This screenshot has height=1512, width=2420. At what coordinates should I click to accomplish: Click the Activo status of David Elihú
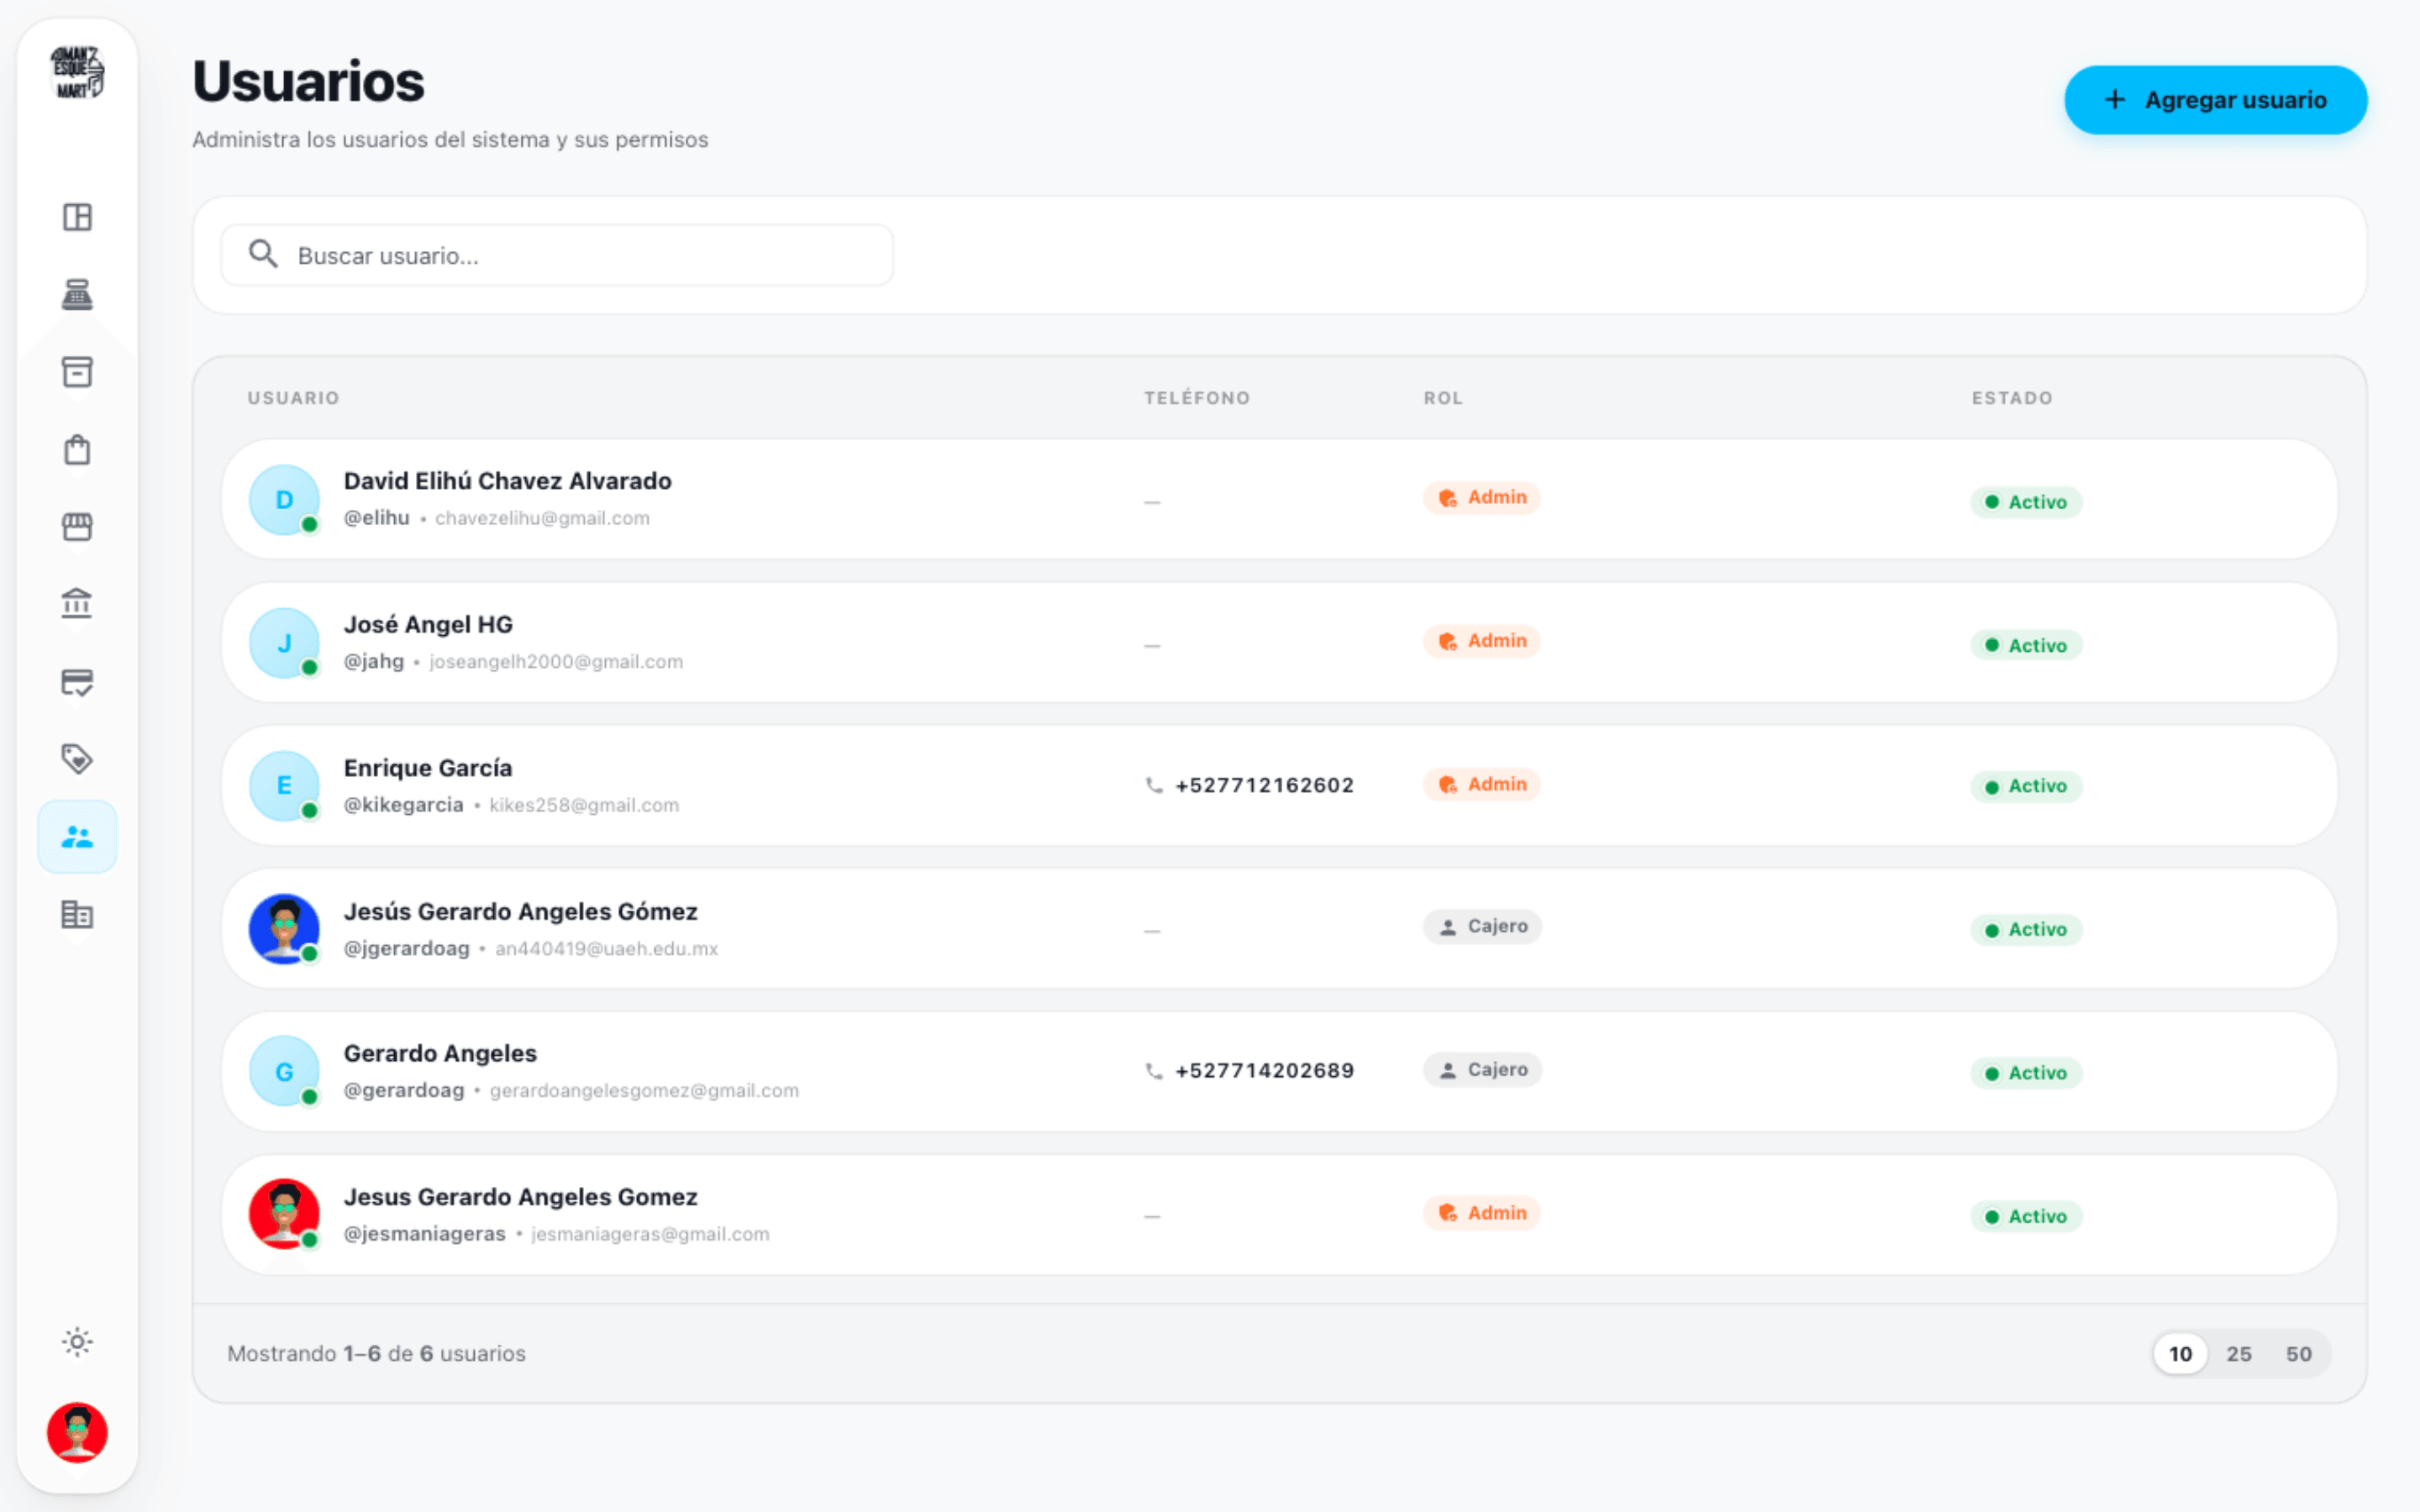(x=2027, y=502)
